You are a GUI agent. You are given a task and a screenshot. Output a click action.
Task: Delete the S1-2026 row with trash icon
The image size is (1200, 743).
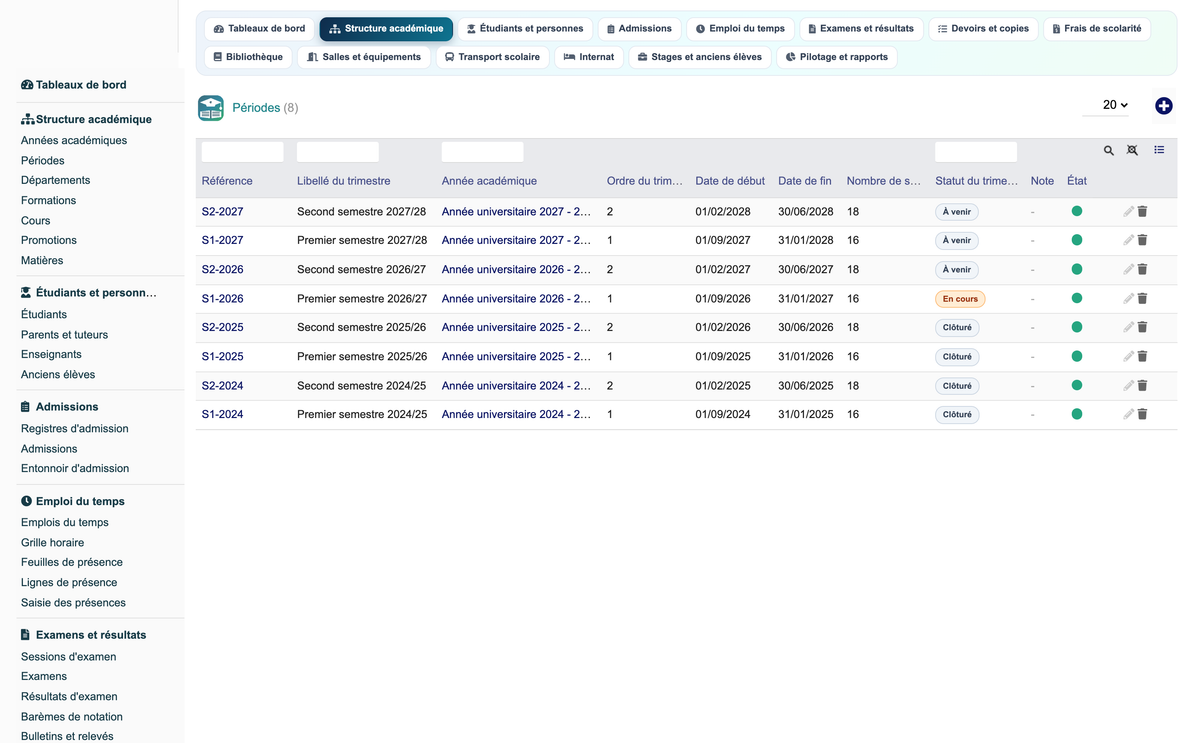click(x=1142, y=298)
